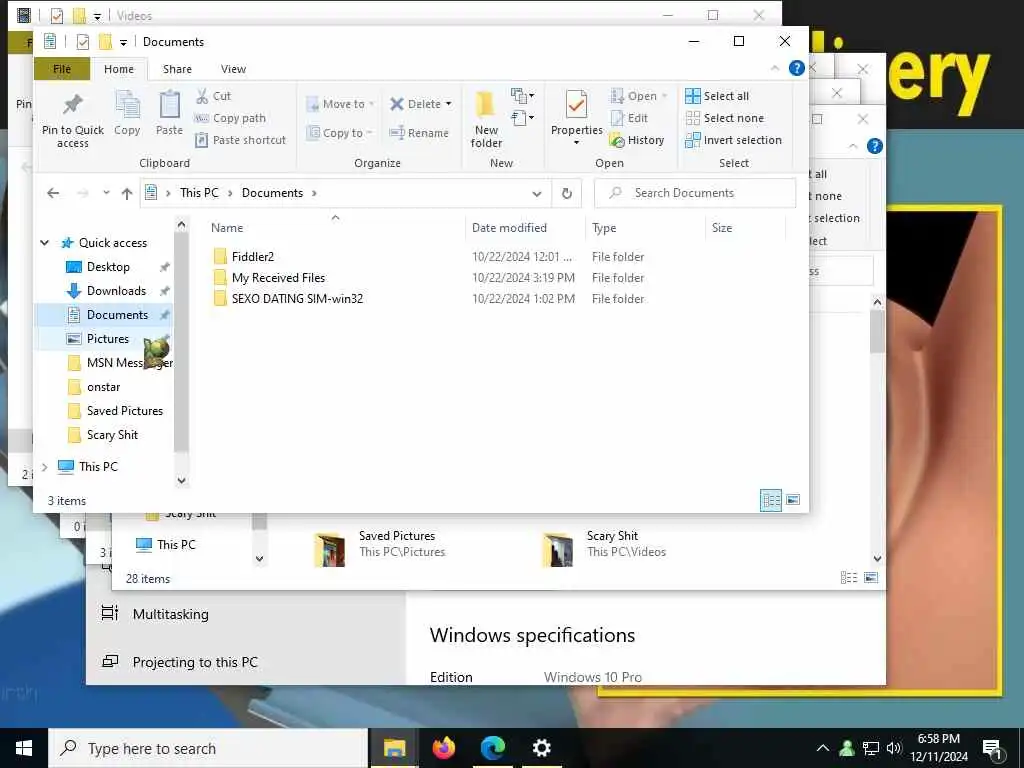
Task: Switch to the details view layout icon
Action: (x=771, y=500)
